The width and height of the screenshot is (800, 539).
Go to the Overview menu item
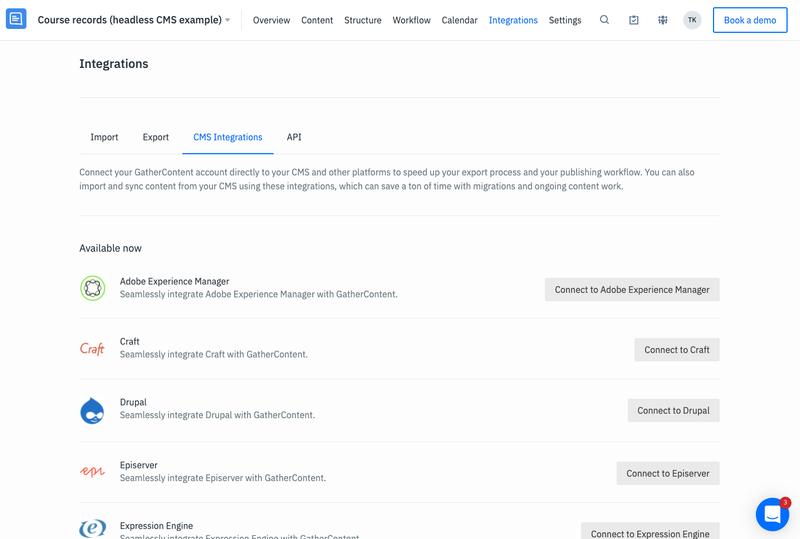pyautogui.click(x=271, y=20)
